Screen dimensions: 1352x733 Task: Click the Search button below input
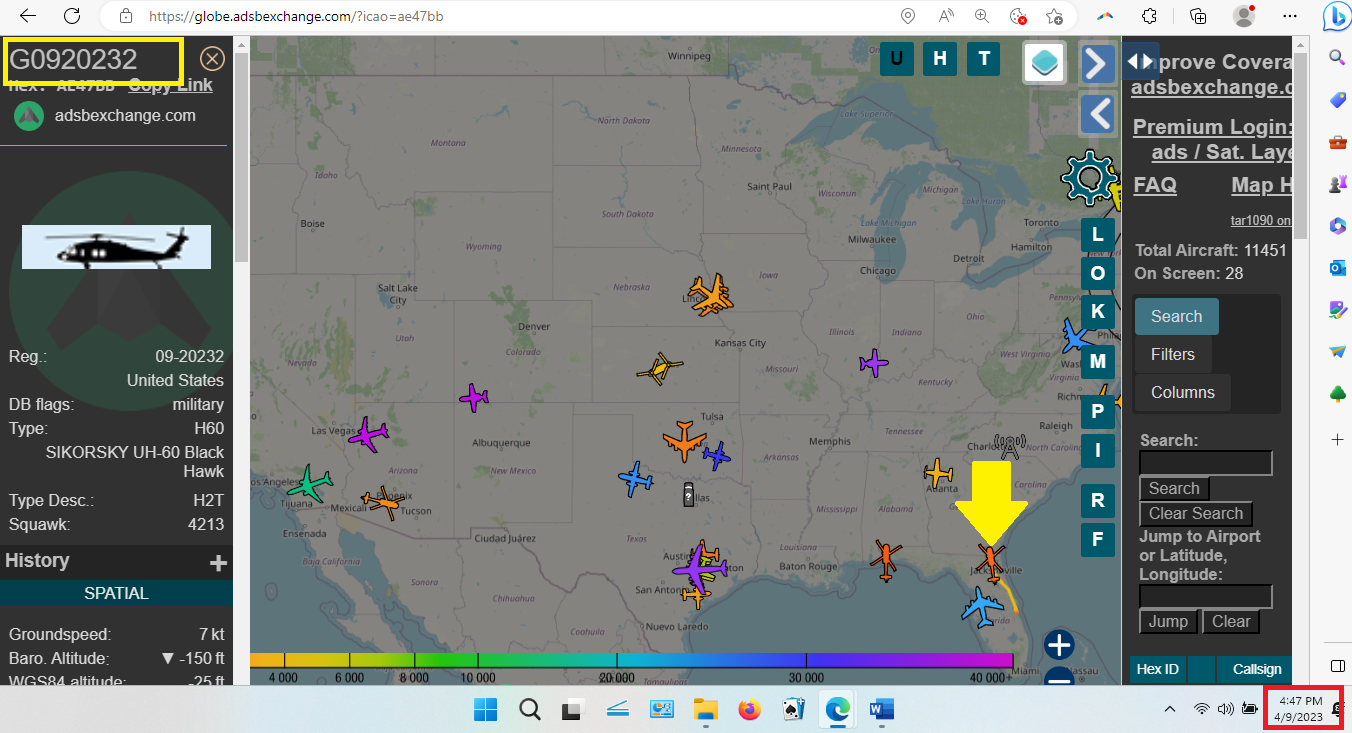click(x=1174, y=488)
